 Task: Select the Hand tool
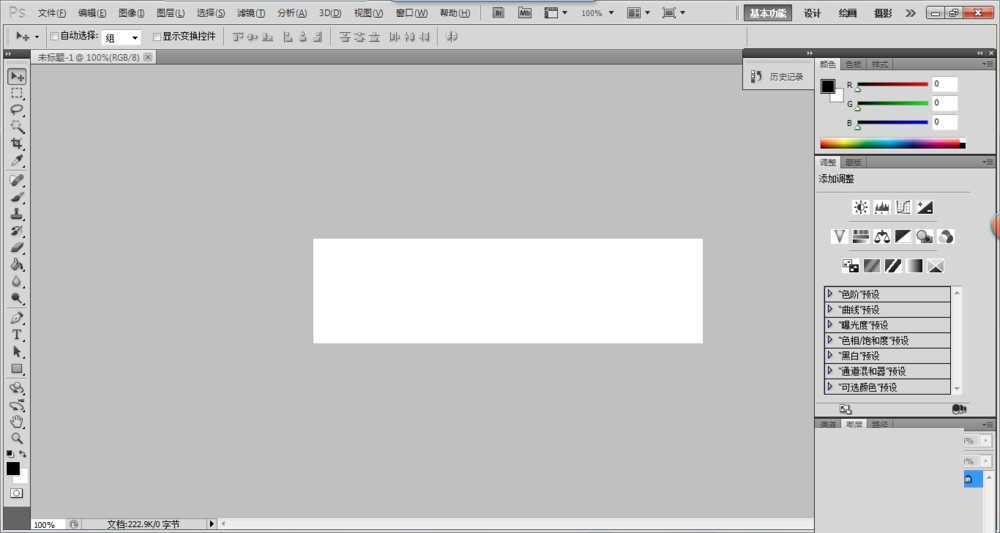coord(17,422)
